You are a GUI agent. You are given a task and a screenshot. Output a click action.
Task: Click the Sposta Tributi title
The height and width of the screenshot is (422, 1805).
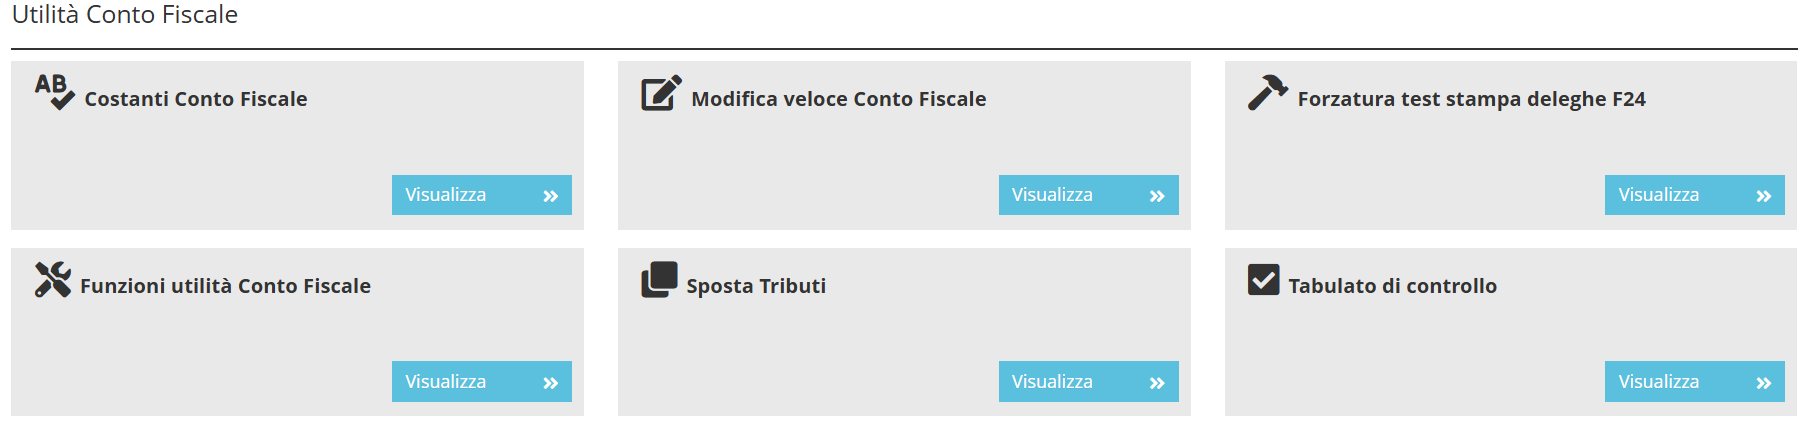click(756, 286)
